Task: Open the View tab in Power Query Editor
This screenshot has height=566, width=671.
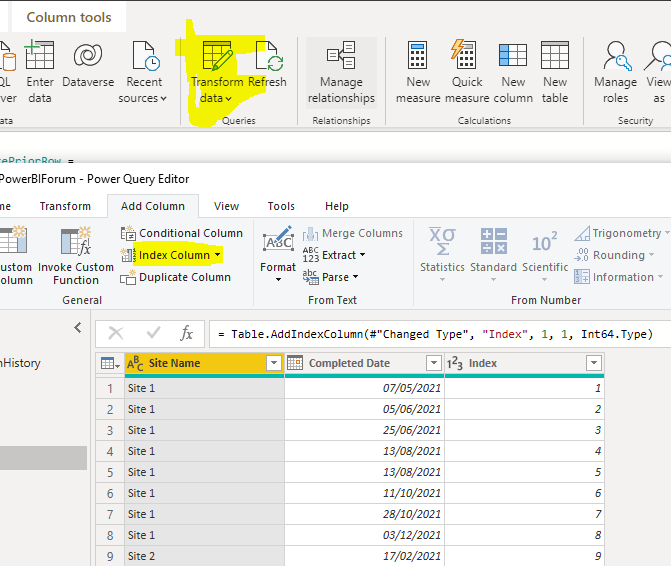Action: point(226,206)
